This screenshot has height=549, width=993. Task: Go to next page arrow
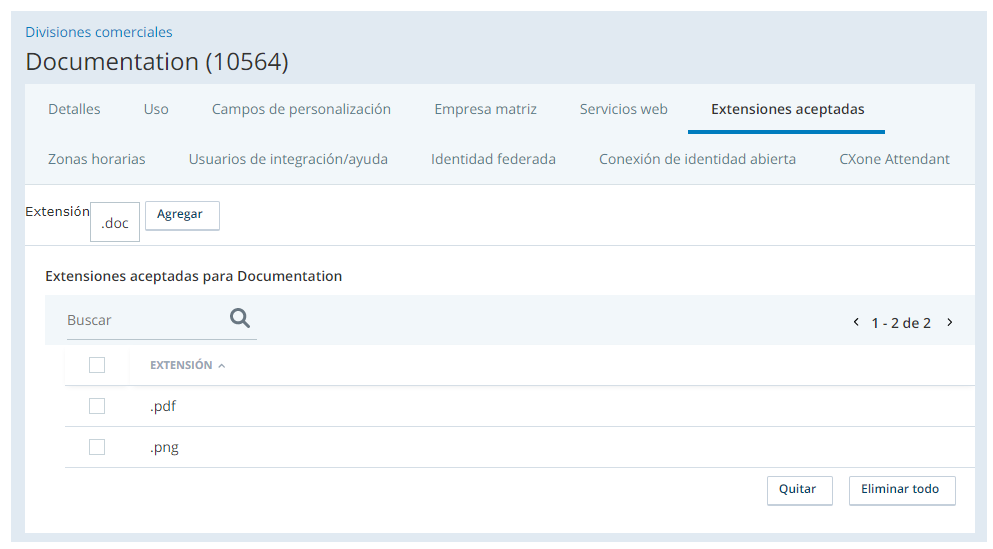point(950,322)
